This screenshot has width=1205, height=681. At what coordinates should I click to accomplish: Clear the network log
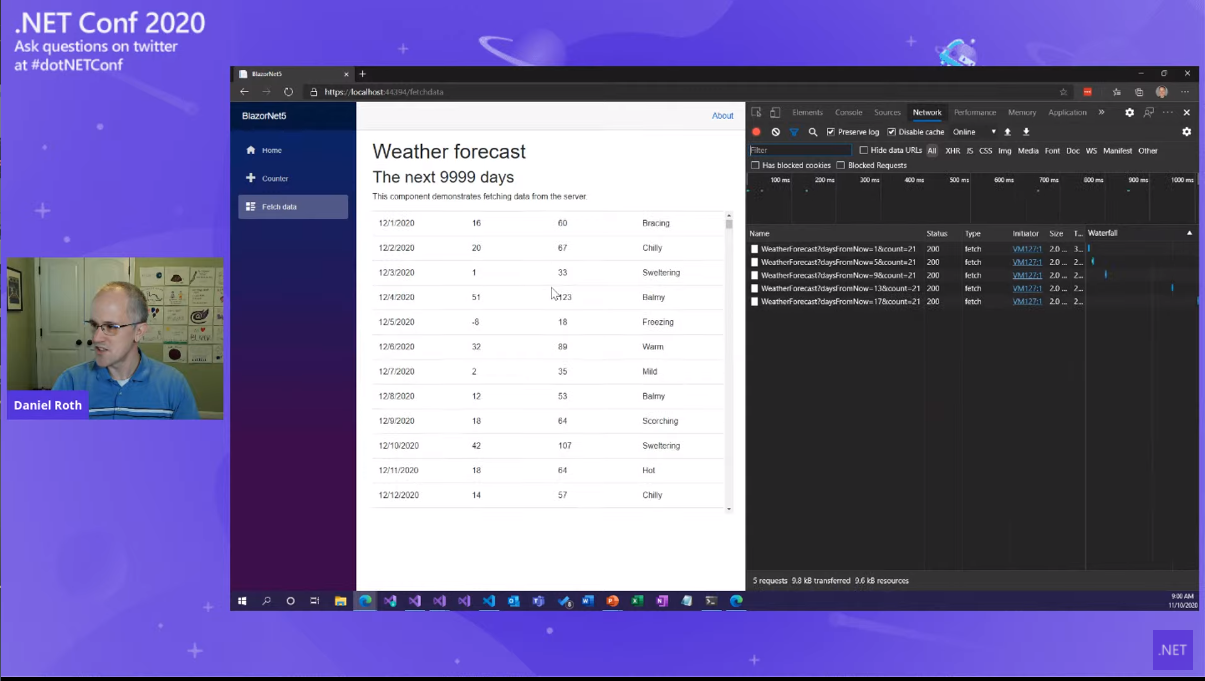(775, 132)
